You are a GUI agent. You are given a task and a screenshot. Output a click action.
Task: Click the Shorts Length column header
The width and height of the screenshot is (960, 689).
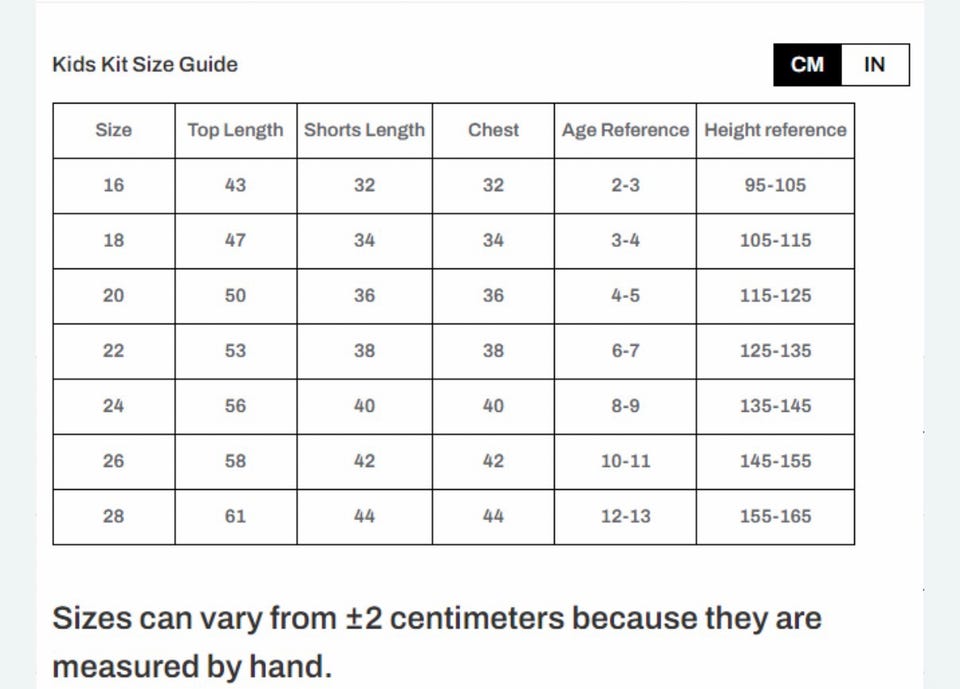point(364,130)
